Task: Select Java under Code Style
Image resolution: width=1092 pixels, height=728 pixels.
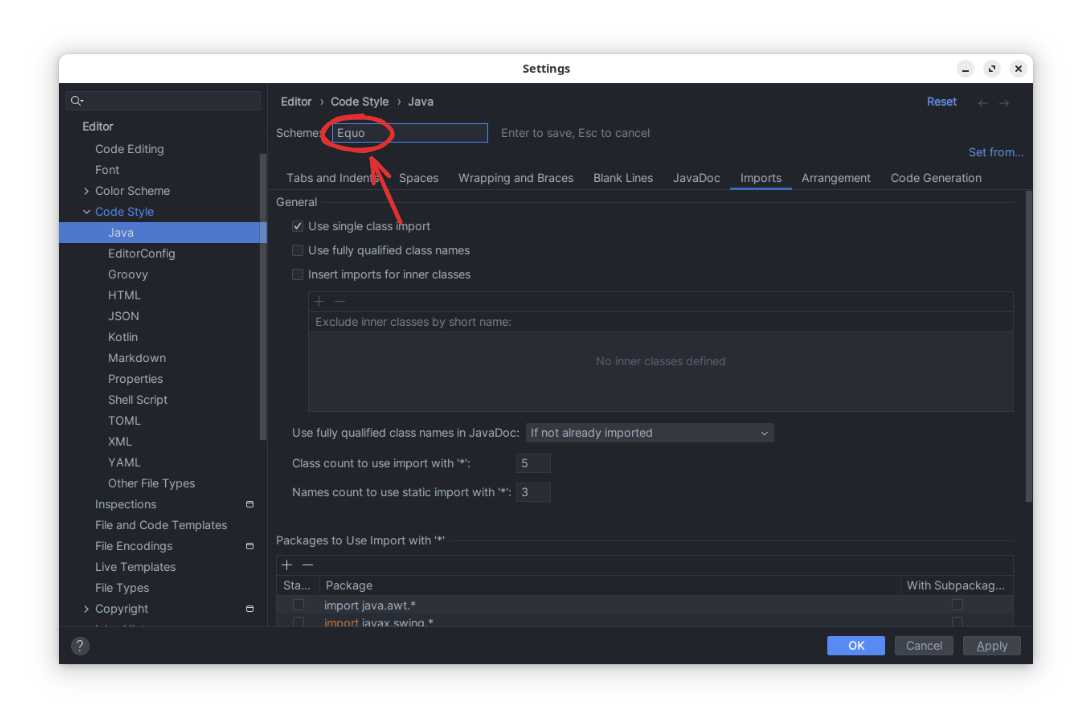Action: [163, 233]
